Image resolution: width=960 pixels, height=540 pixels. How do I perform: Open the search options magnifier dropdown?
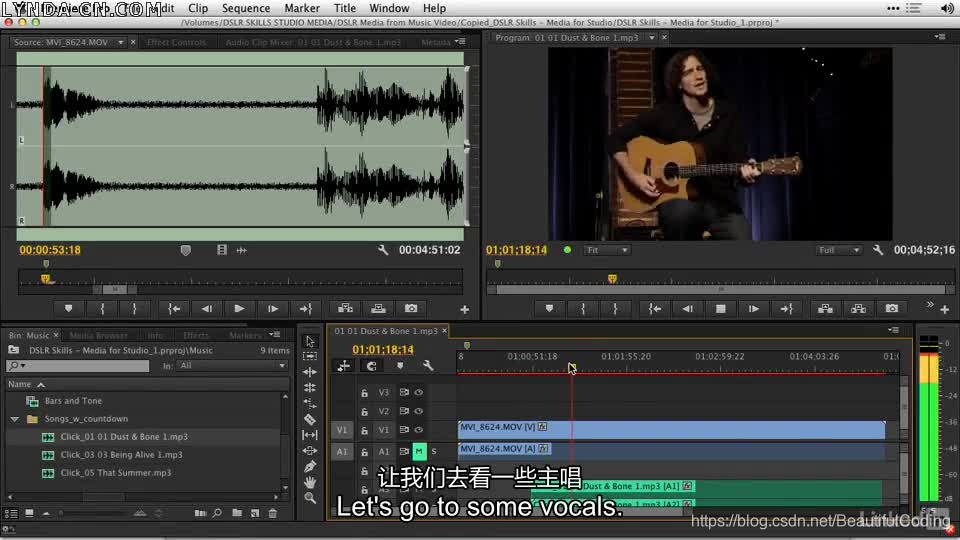click(17, 366)
